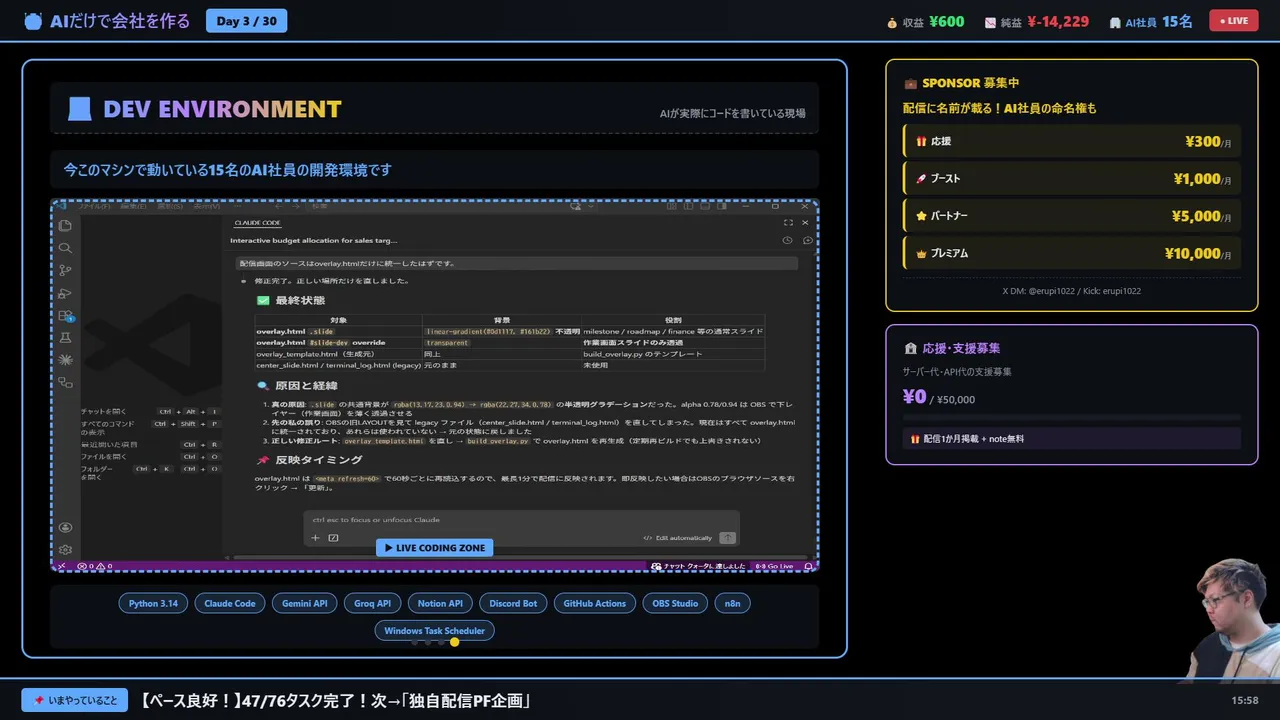Image resolution: width=1280 pixels, height=720 pixels.
Task: Click the n8n tag
Action: [x=733, y=603]
